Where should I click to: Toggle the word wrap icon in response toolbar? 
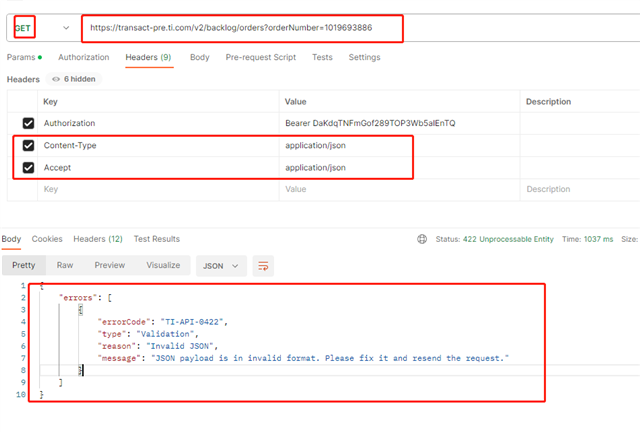[264, 265]
